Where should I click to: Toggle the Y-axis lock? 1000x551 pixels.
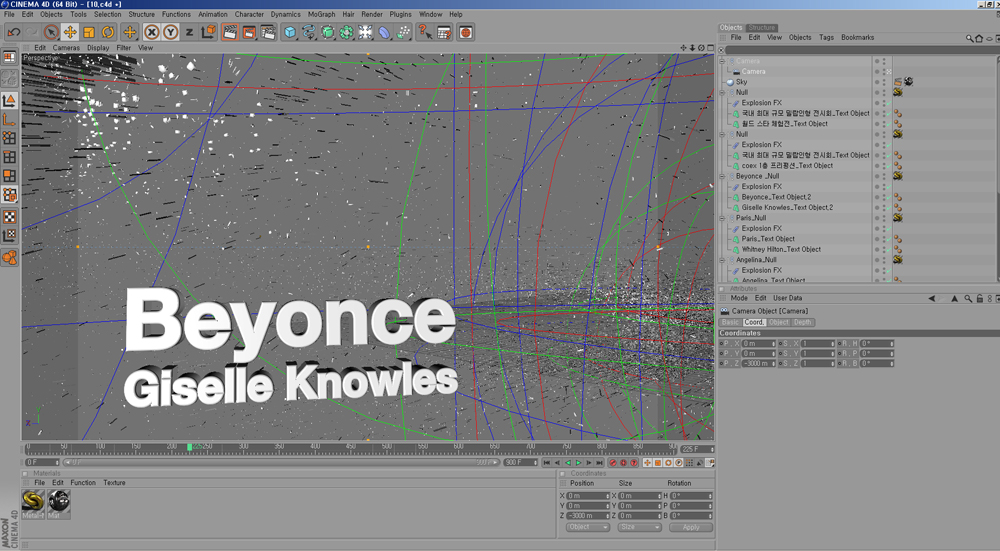[x=170, y=32]
